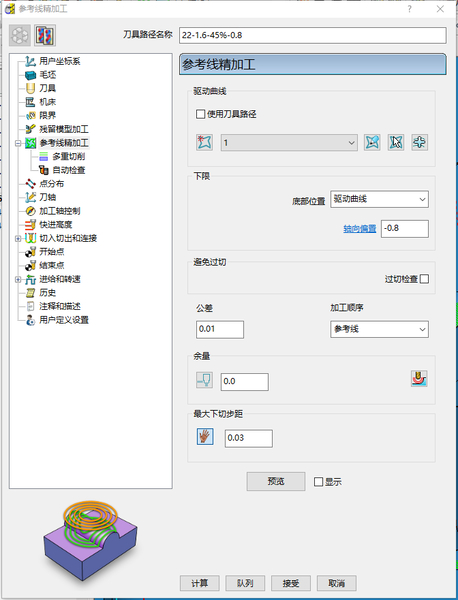
Task: Click the copy toolpath settings icon
Action: pos(45,36)
